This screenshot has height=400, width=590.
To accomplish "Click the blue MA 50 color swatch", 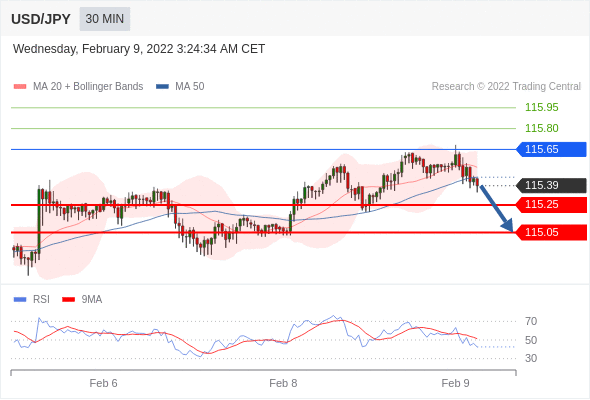I will [162, 87].
